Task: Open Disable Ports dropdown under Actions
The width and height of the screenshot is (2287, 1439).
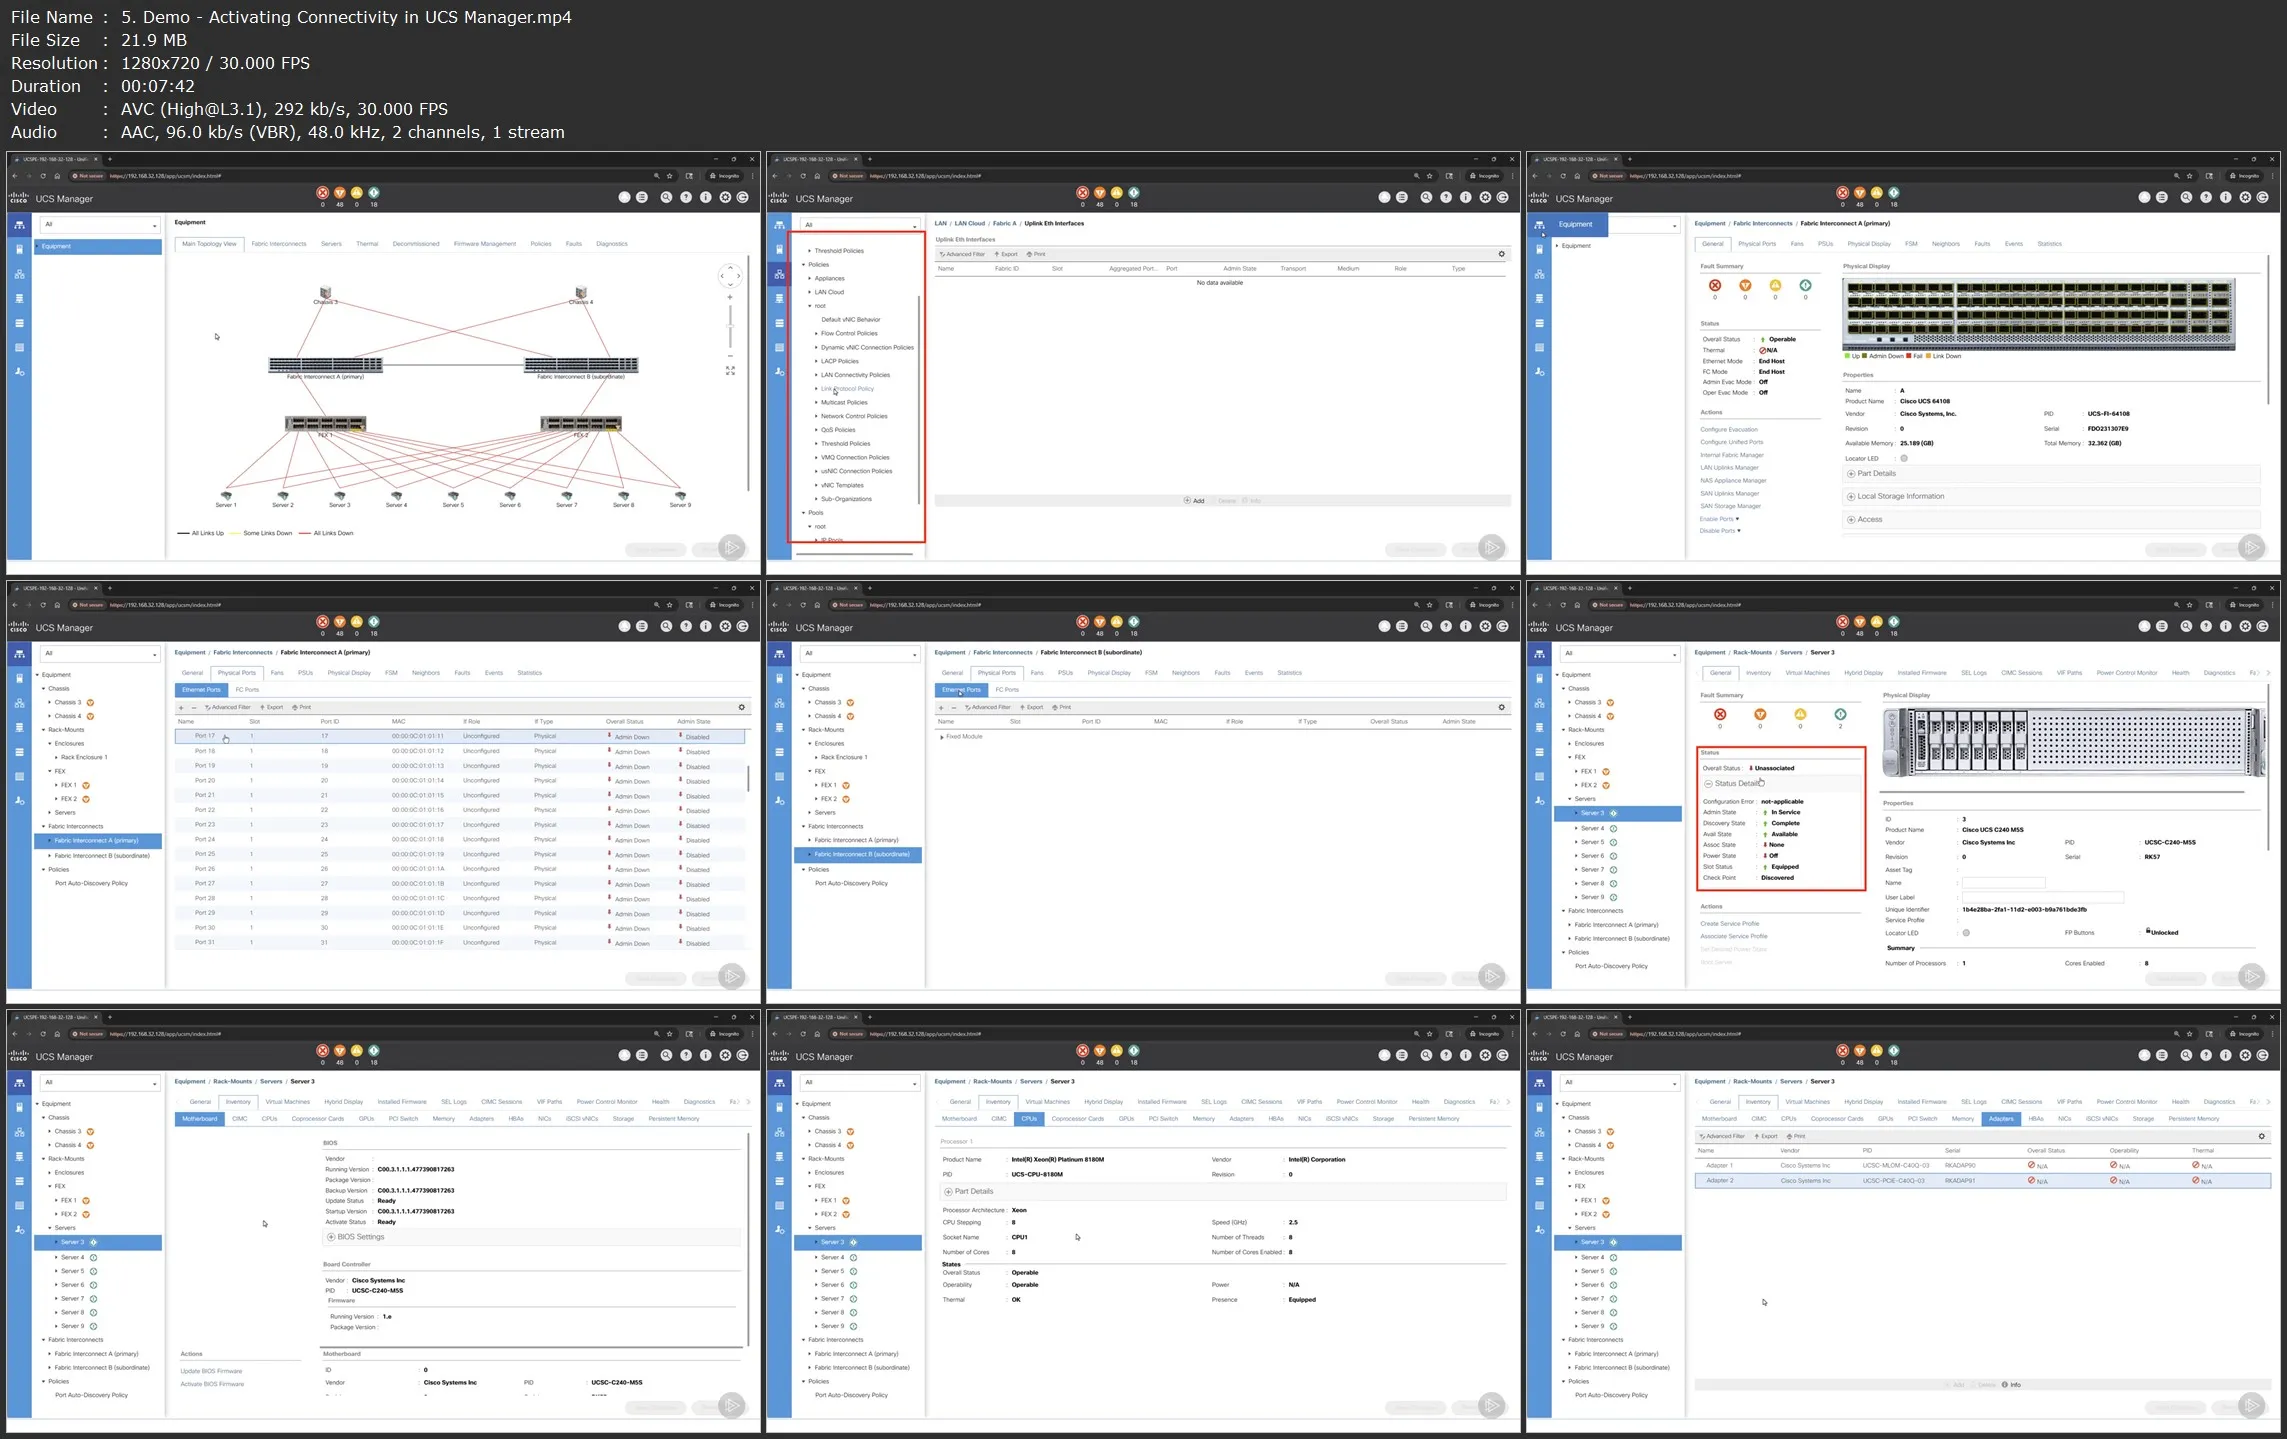Action: coord(1720,530)
